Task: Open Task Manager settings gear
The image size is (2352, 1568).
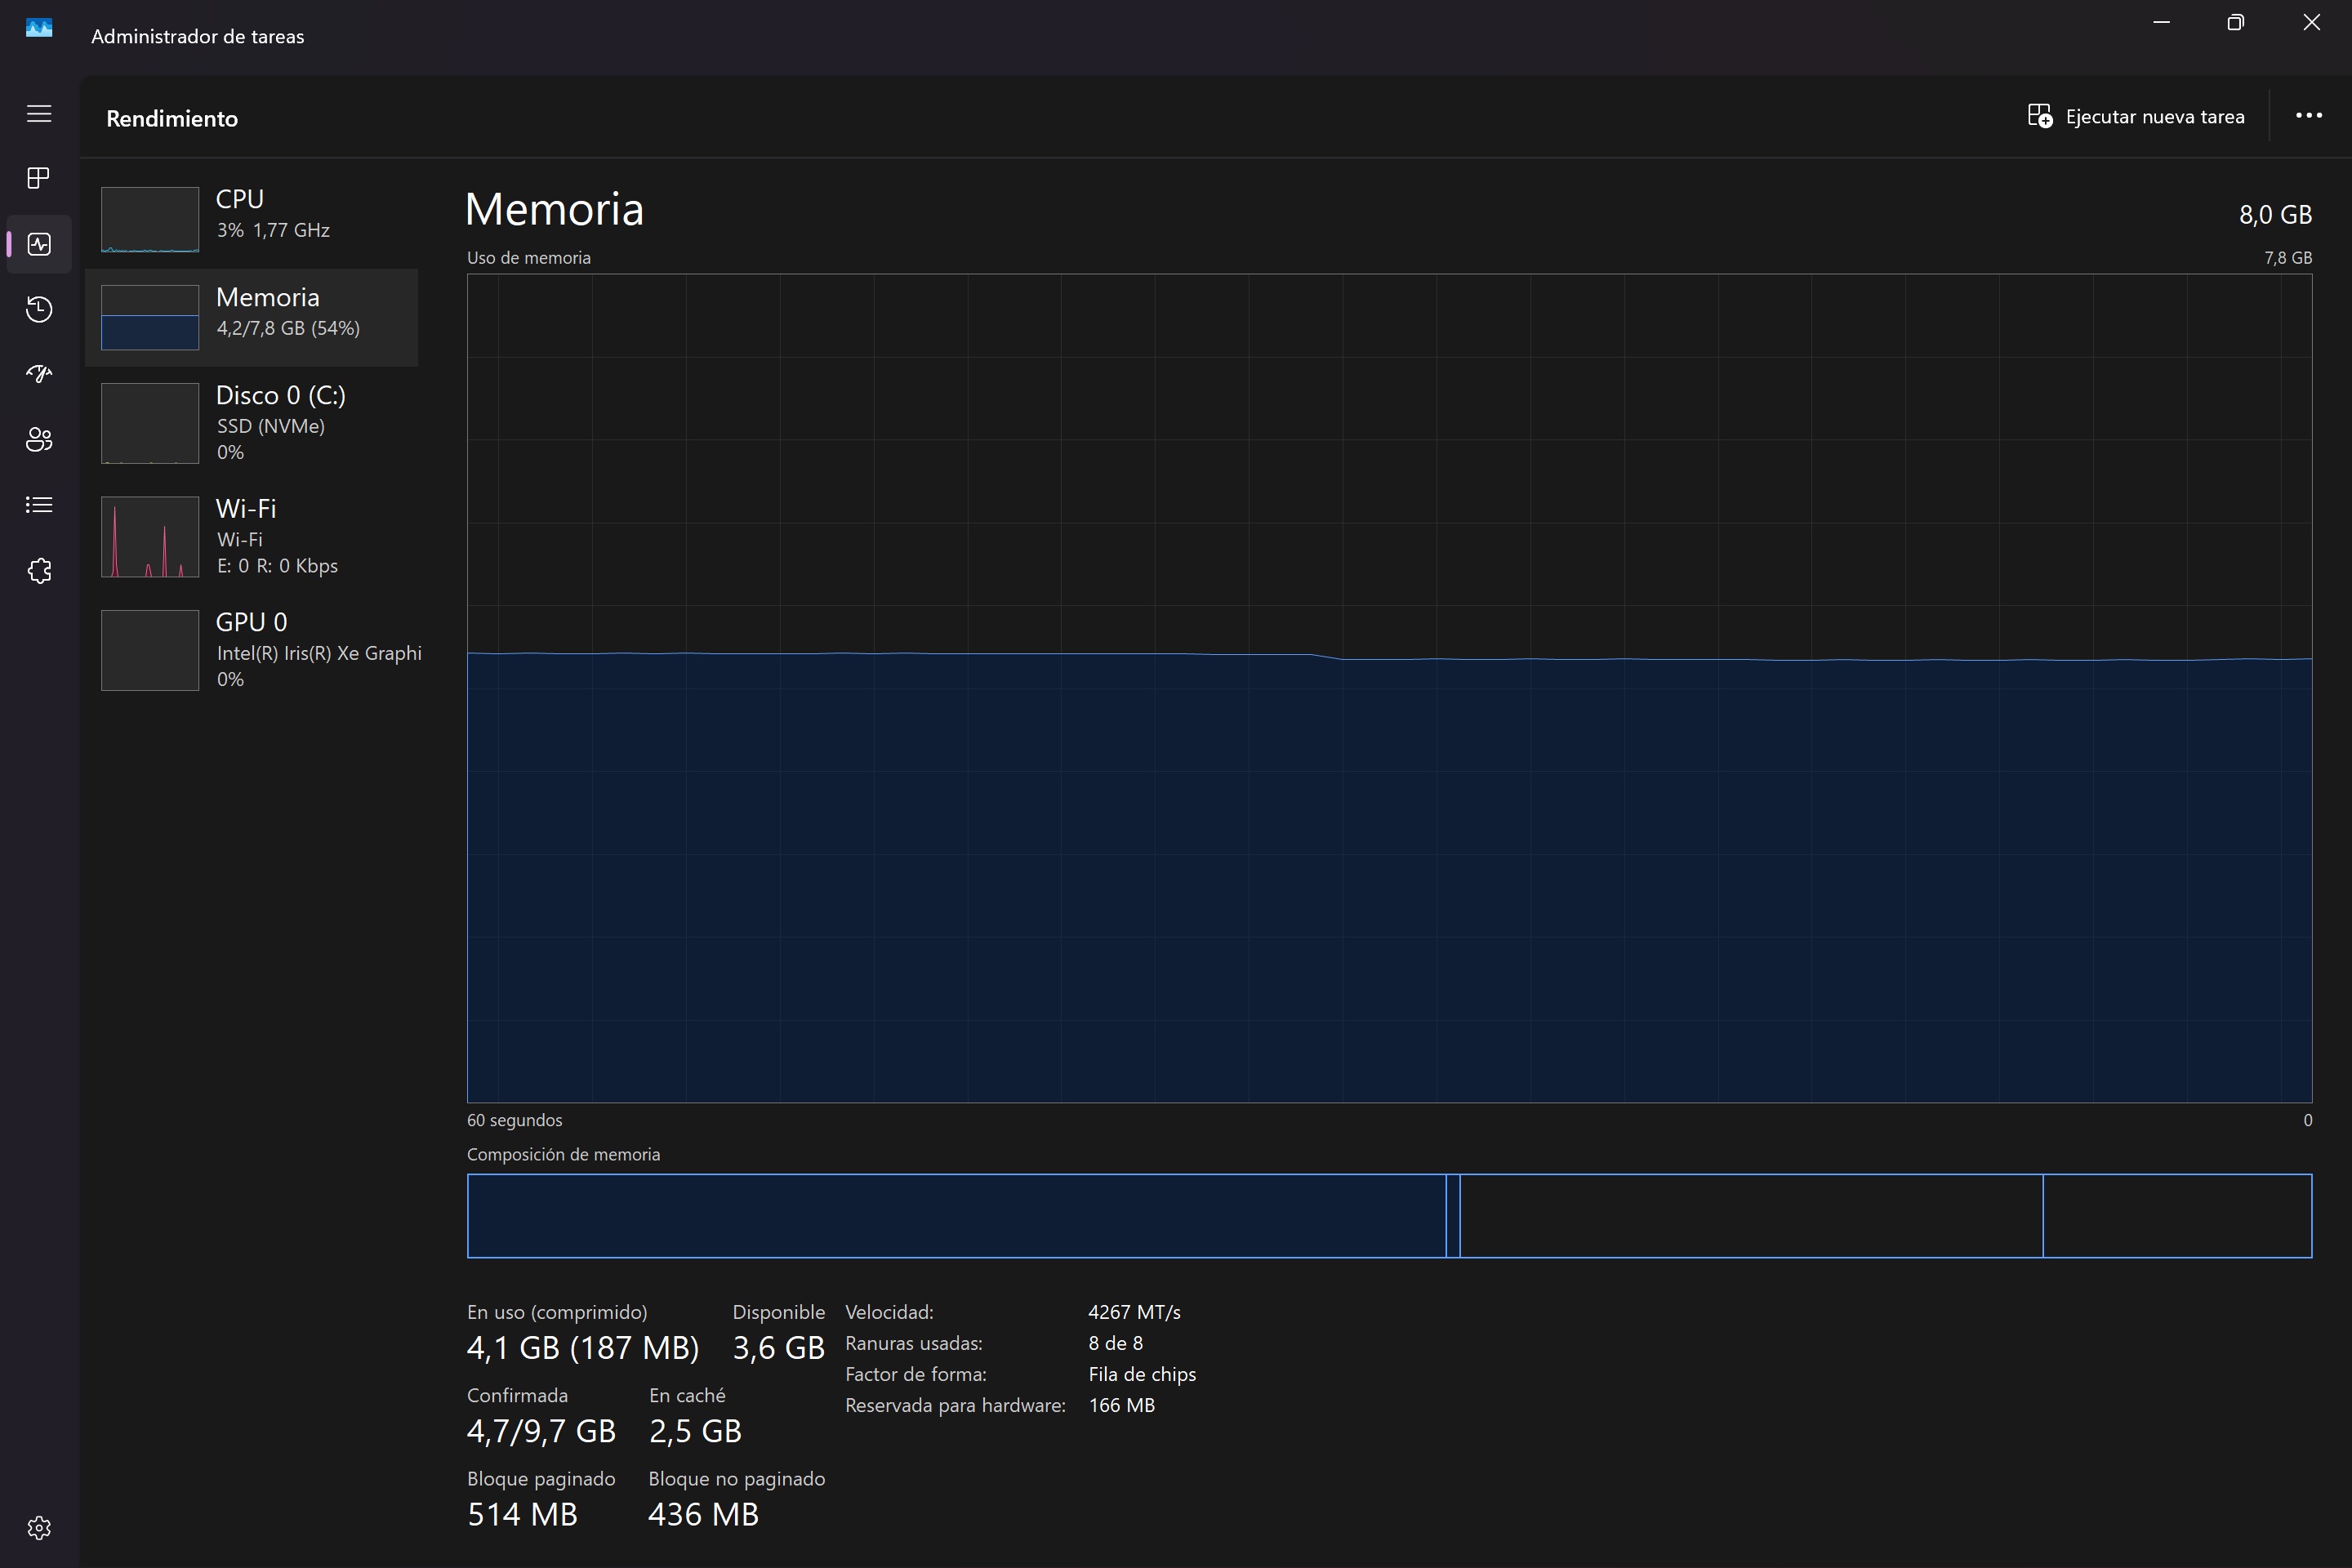Action: point(39,1528)
